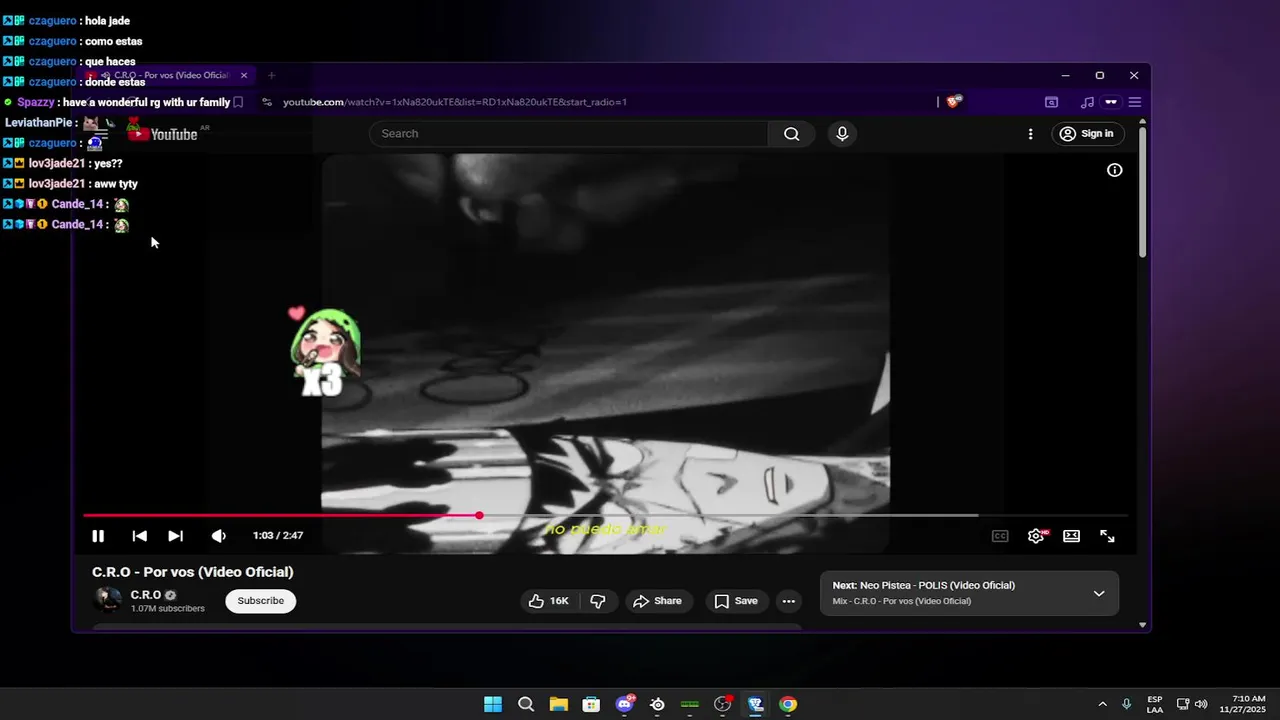Like the video with 16K likes
The width and height of the screenshot is (1280, 720).
(548, 601)
